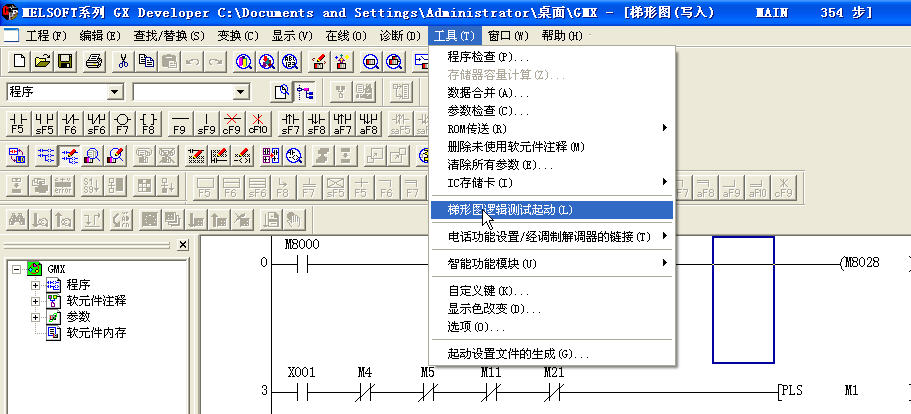Click the New project icon
This screenshot has width=911, height=414.
[x=19, y=61]
